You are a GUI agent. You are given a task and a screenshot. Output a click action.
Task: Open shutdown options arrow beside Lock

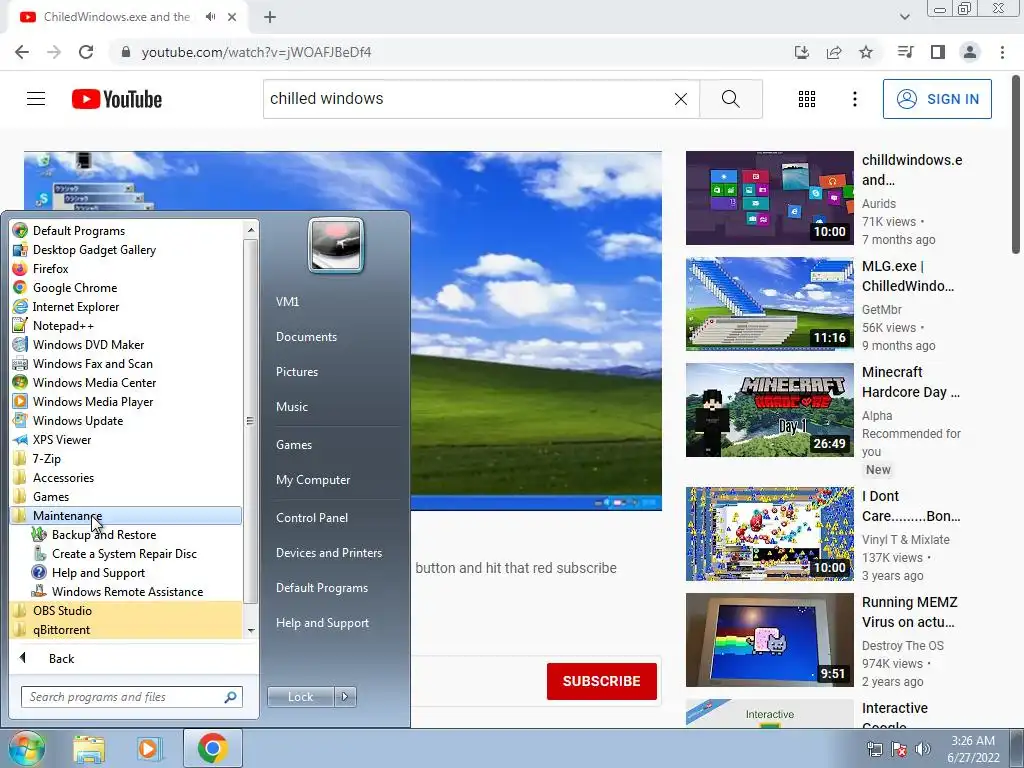tap(345, 697)
